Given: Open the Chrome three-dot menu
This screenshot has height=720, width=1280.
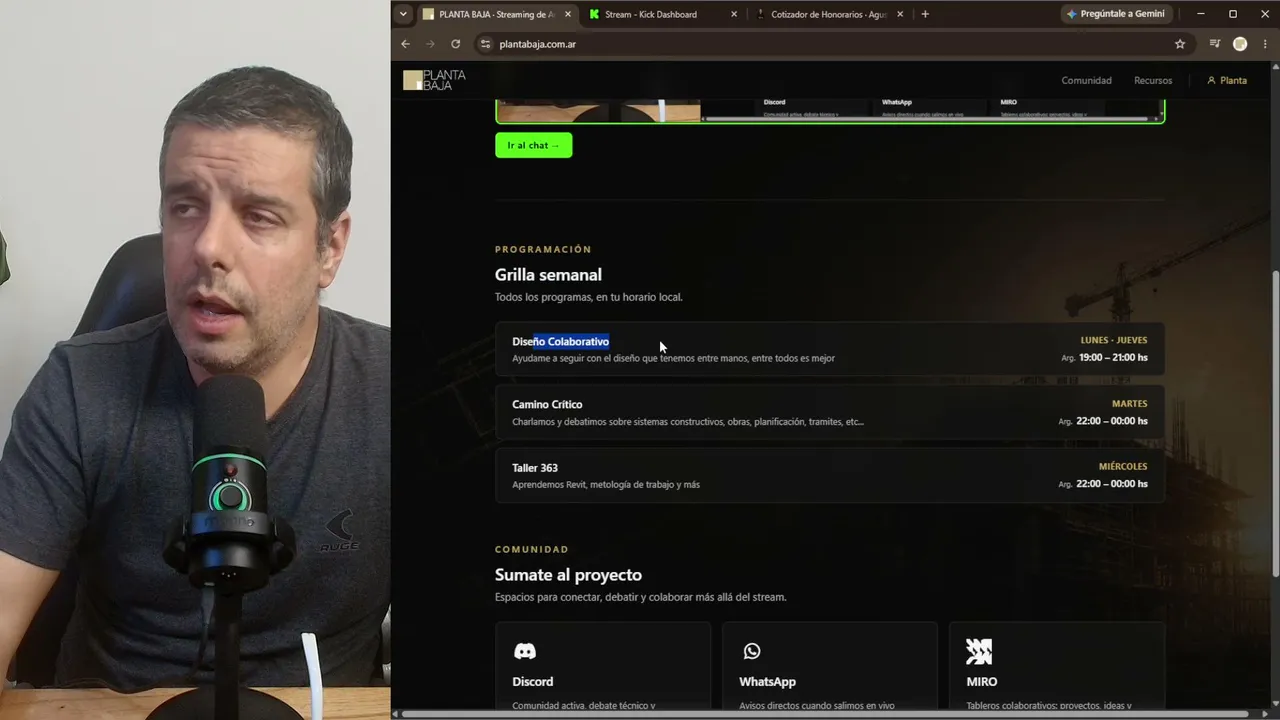Looking at the screenshot, I should (1265, 44).
